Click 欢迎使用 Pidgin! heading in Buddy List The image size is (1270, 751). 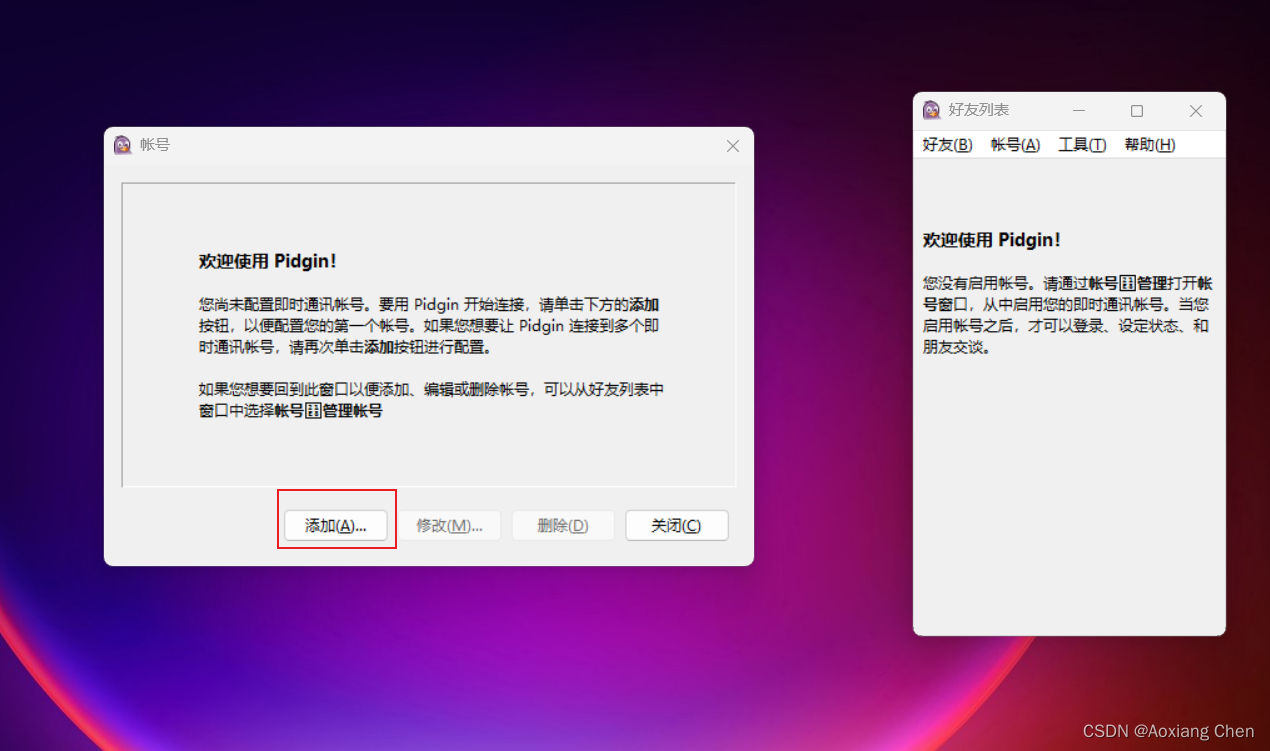pyautogui.click(x=992, y=240)
